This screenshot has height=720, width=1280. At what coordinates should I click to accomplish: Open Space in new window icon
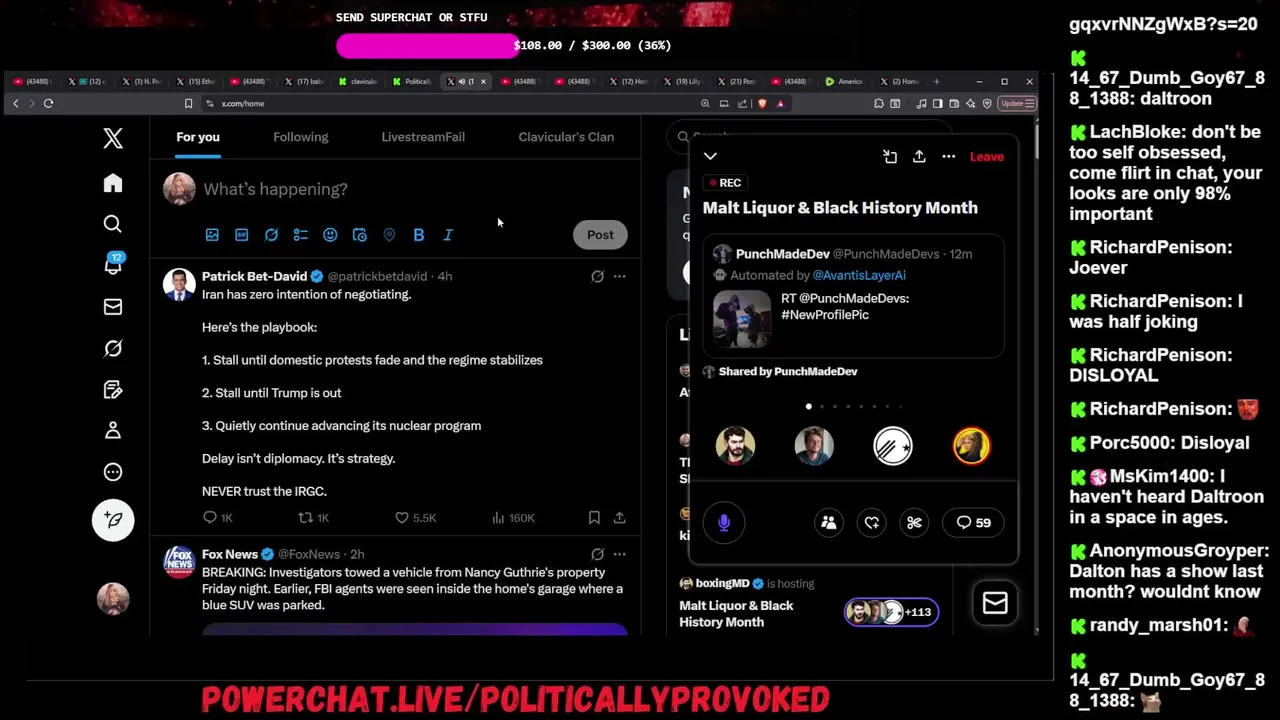pyautogui.click(x=890, y=156)
